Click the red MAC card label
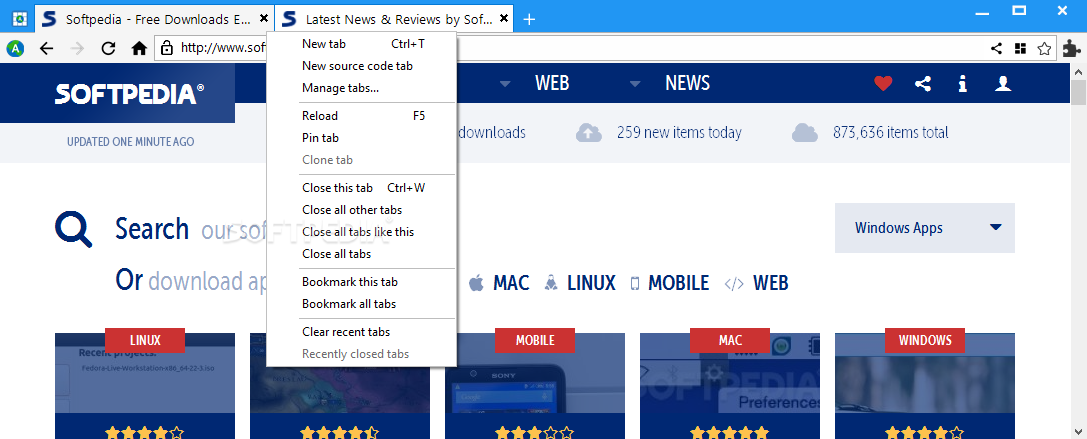 tap(730, 341)
